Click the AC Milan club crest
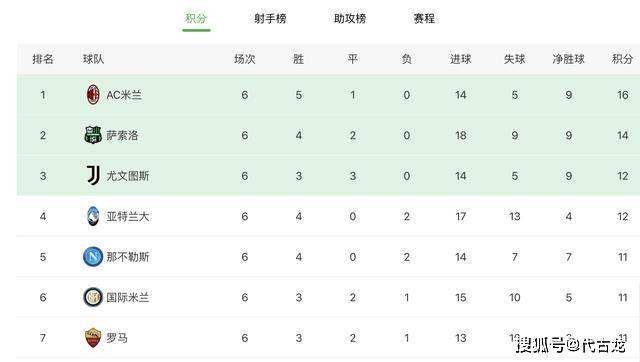 [93, 95]
